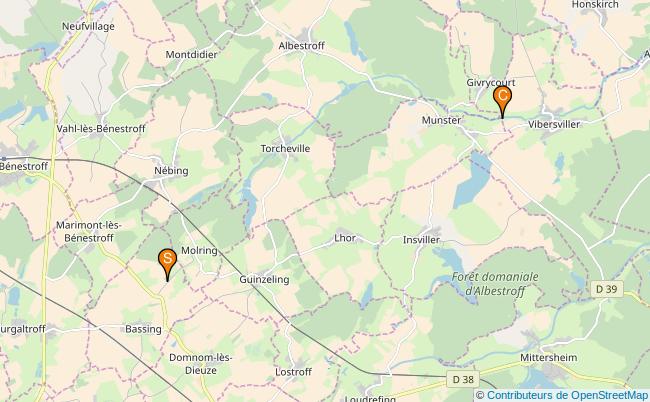Select the Guinzeling place label
This screenshot has width=650, height=402.
(x=264, y=280)
